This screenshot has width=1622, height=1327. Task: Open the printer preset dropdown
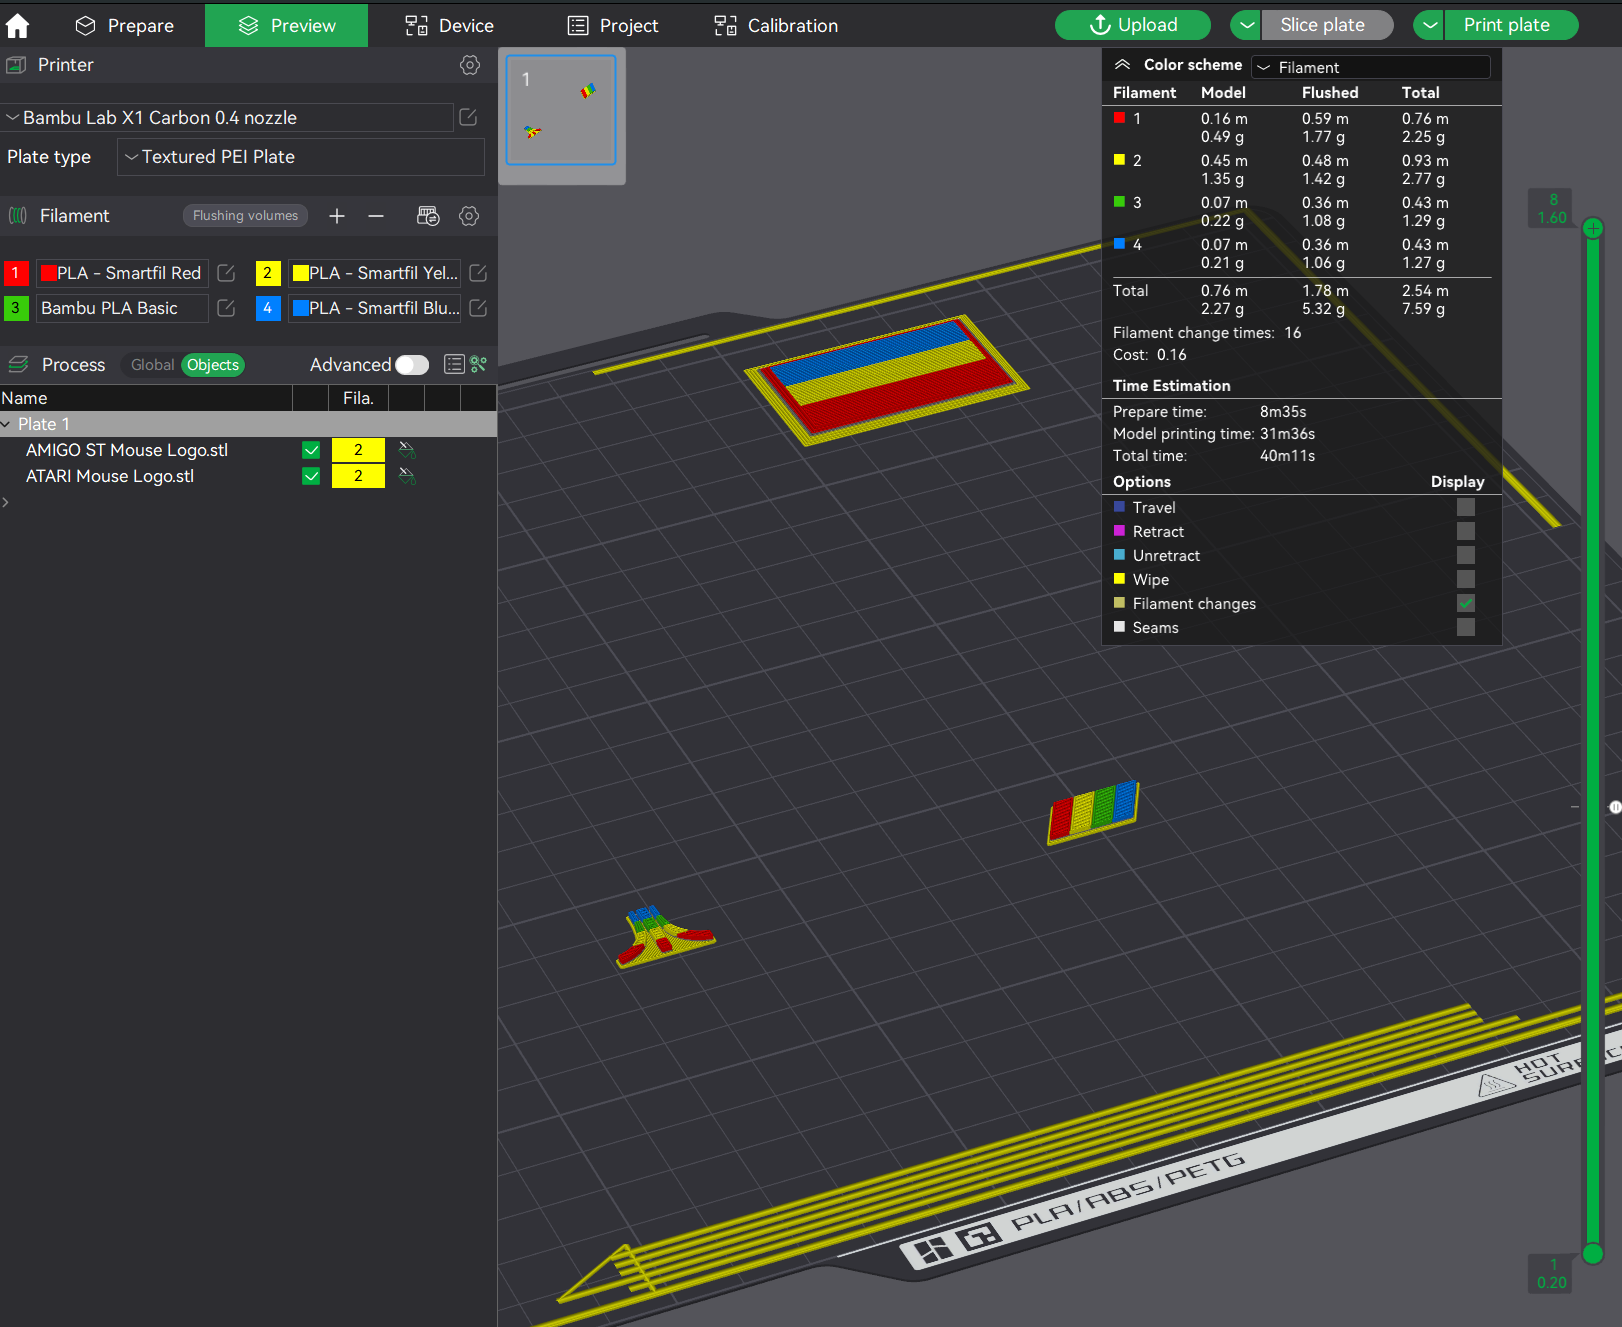[x=227, y=118]
